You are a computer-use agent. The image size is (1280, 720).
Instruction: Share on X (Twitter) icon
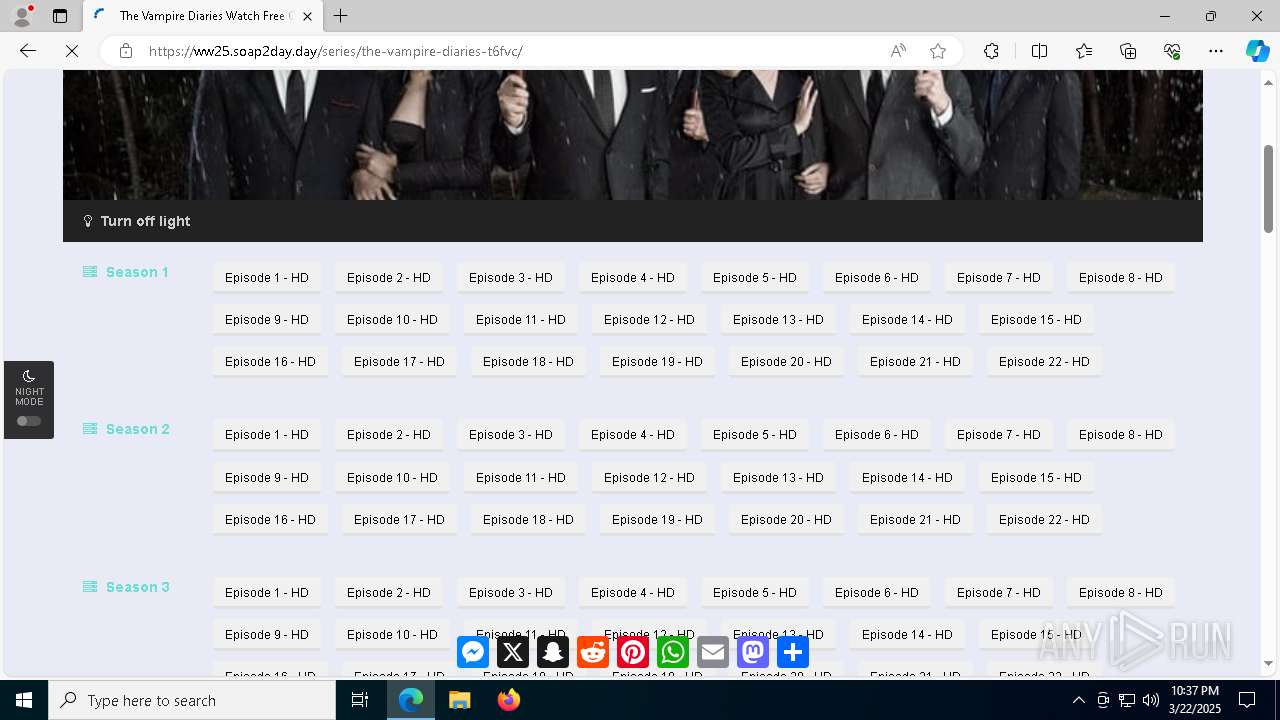tap(513, 653)
